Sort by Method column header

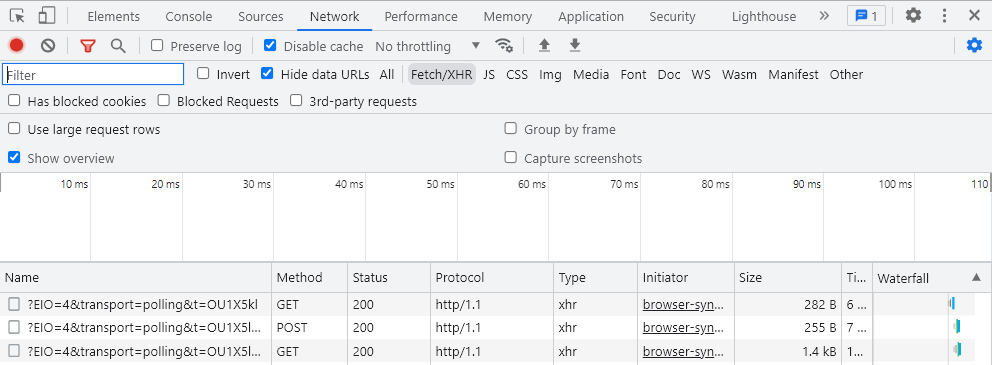[x=310, y=278]
